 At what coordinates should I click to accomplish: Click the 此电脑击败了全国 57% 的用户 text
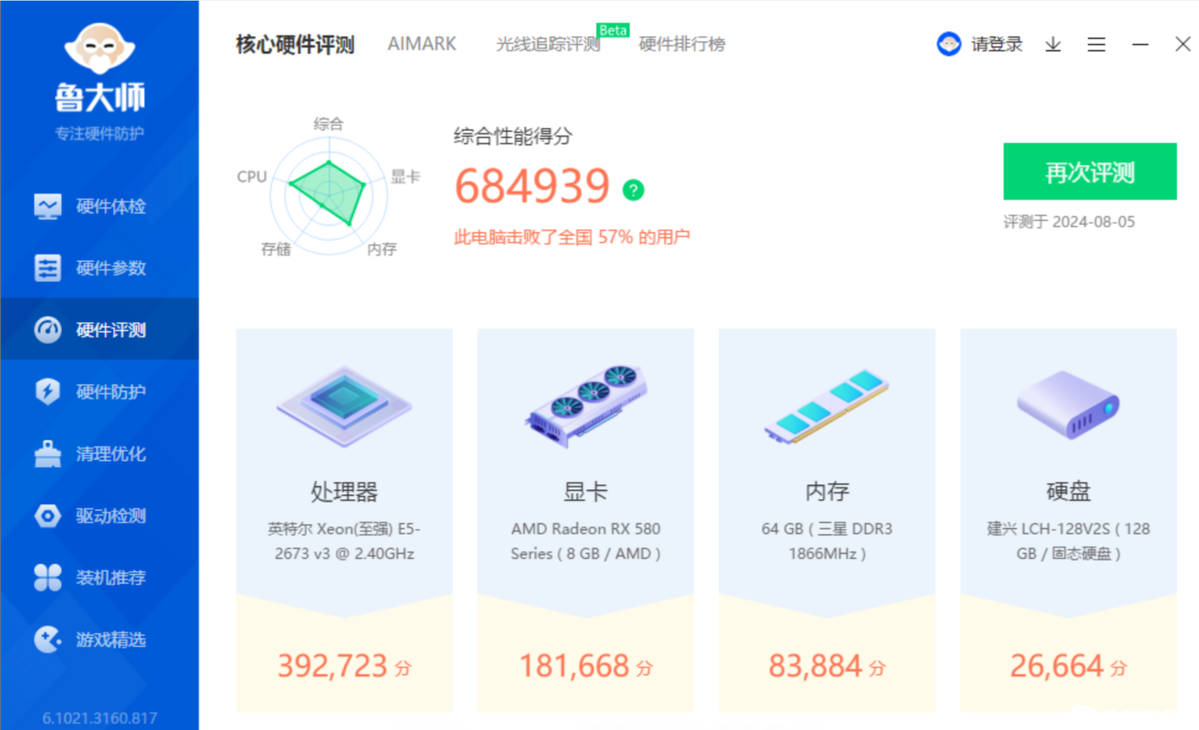(x=572, y=237)
